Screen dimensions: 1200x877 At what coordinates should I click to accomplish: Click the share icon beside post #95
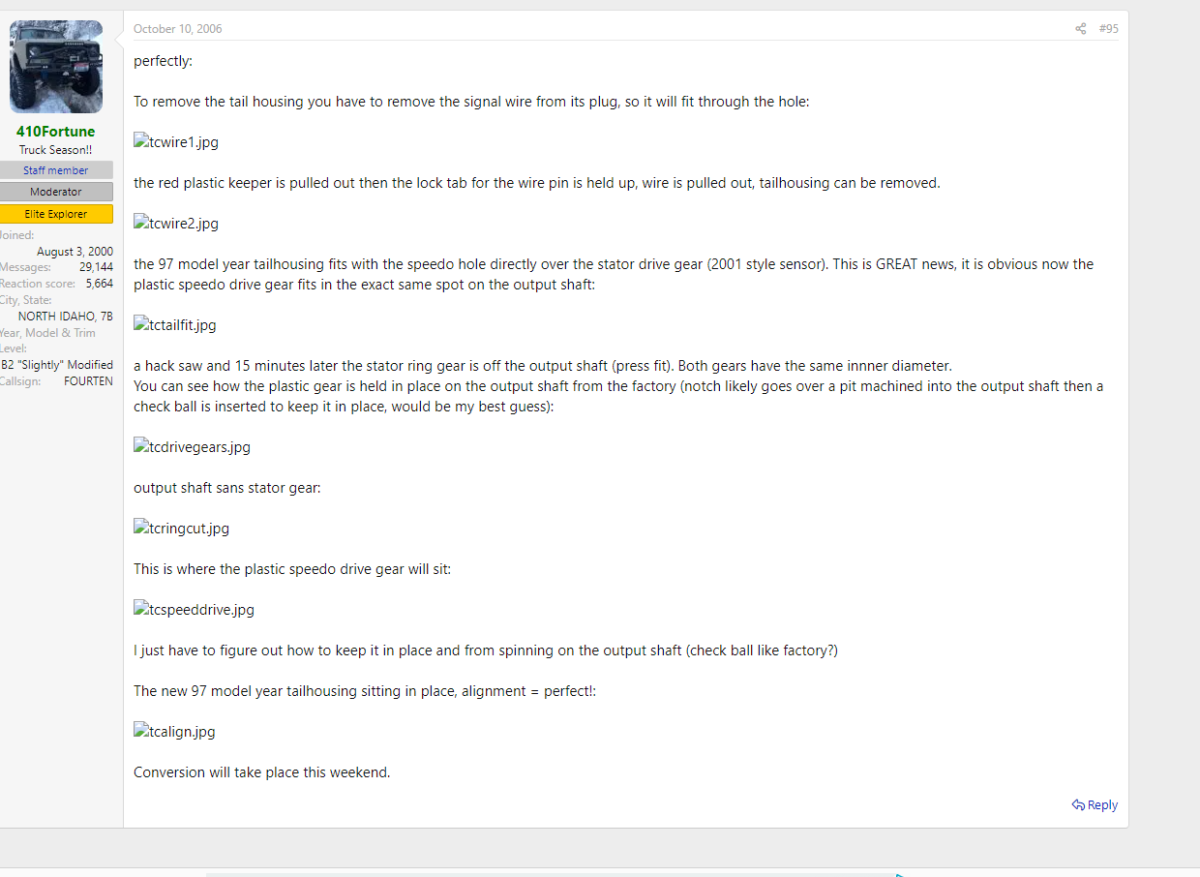tap(1080, 29)
